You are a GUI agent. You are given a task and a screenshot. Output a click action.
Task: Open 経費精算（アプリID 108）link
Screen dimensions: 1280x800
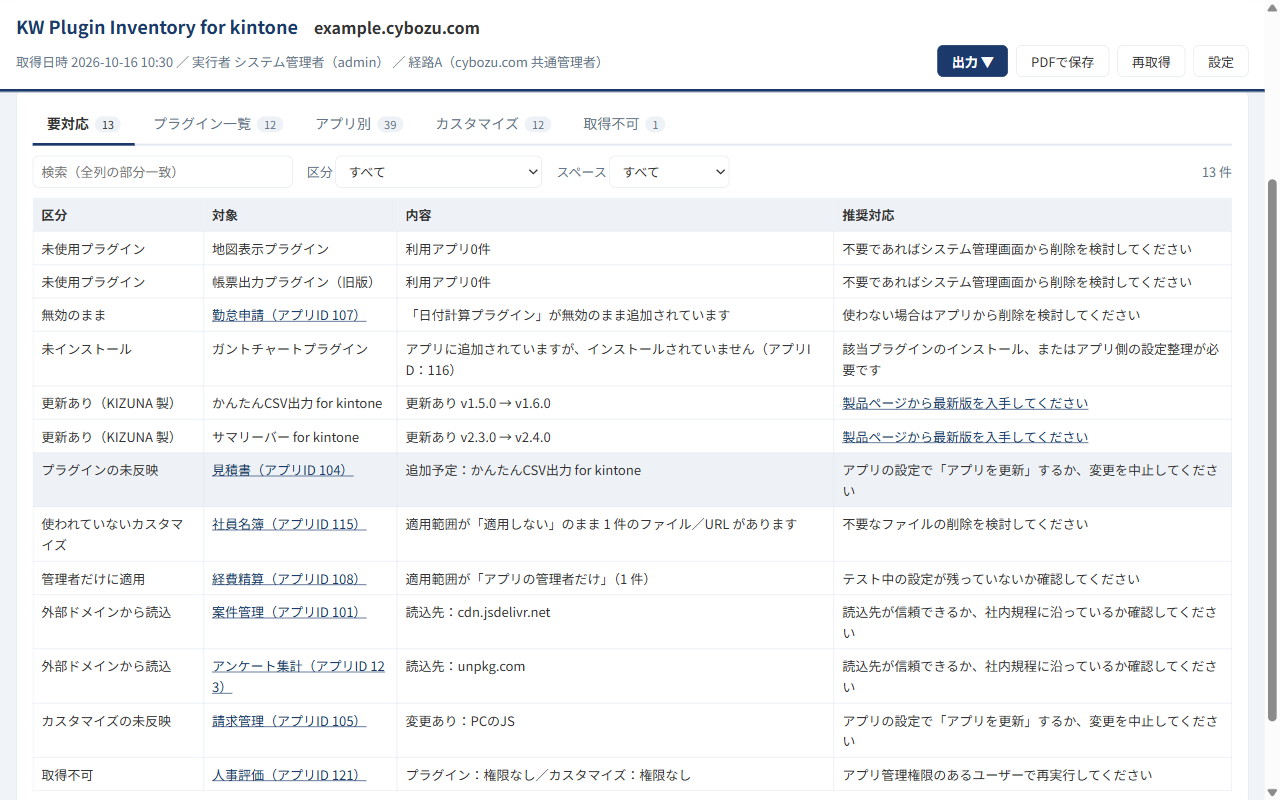(289, 579)
